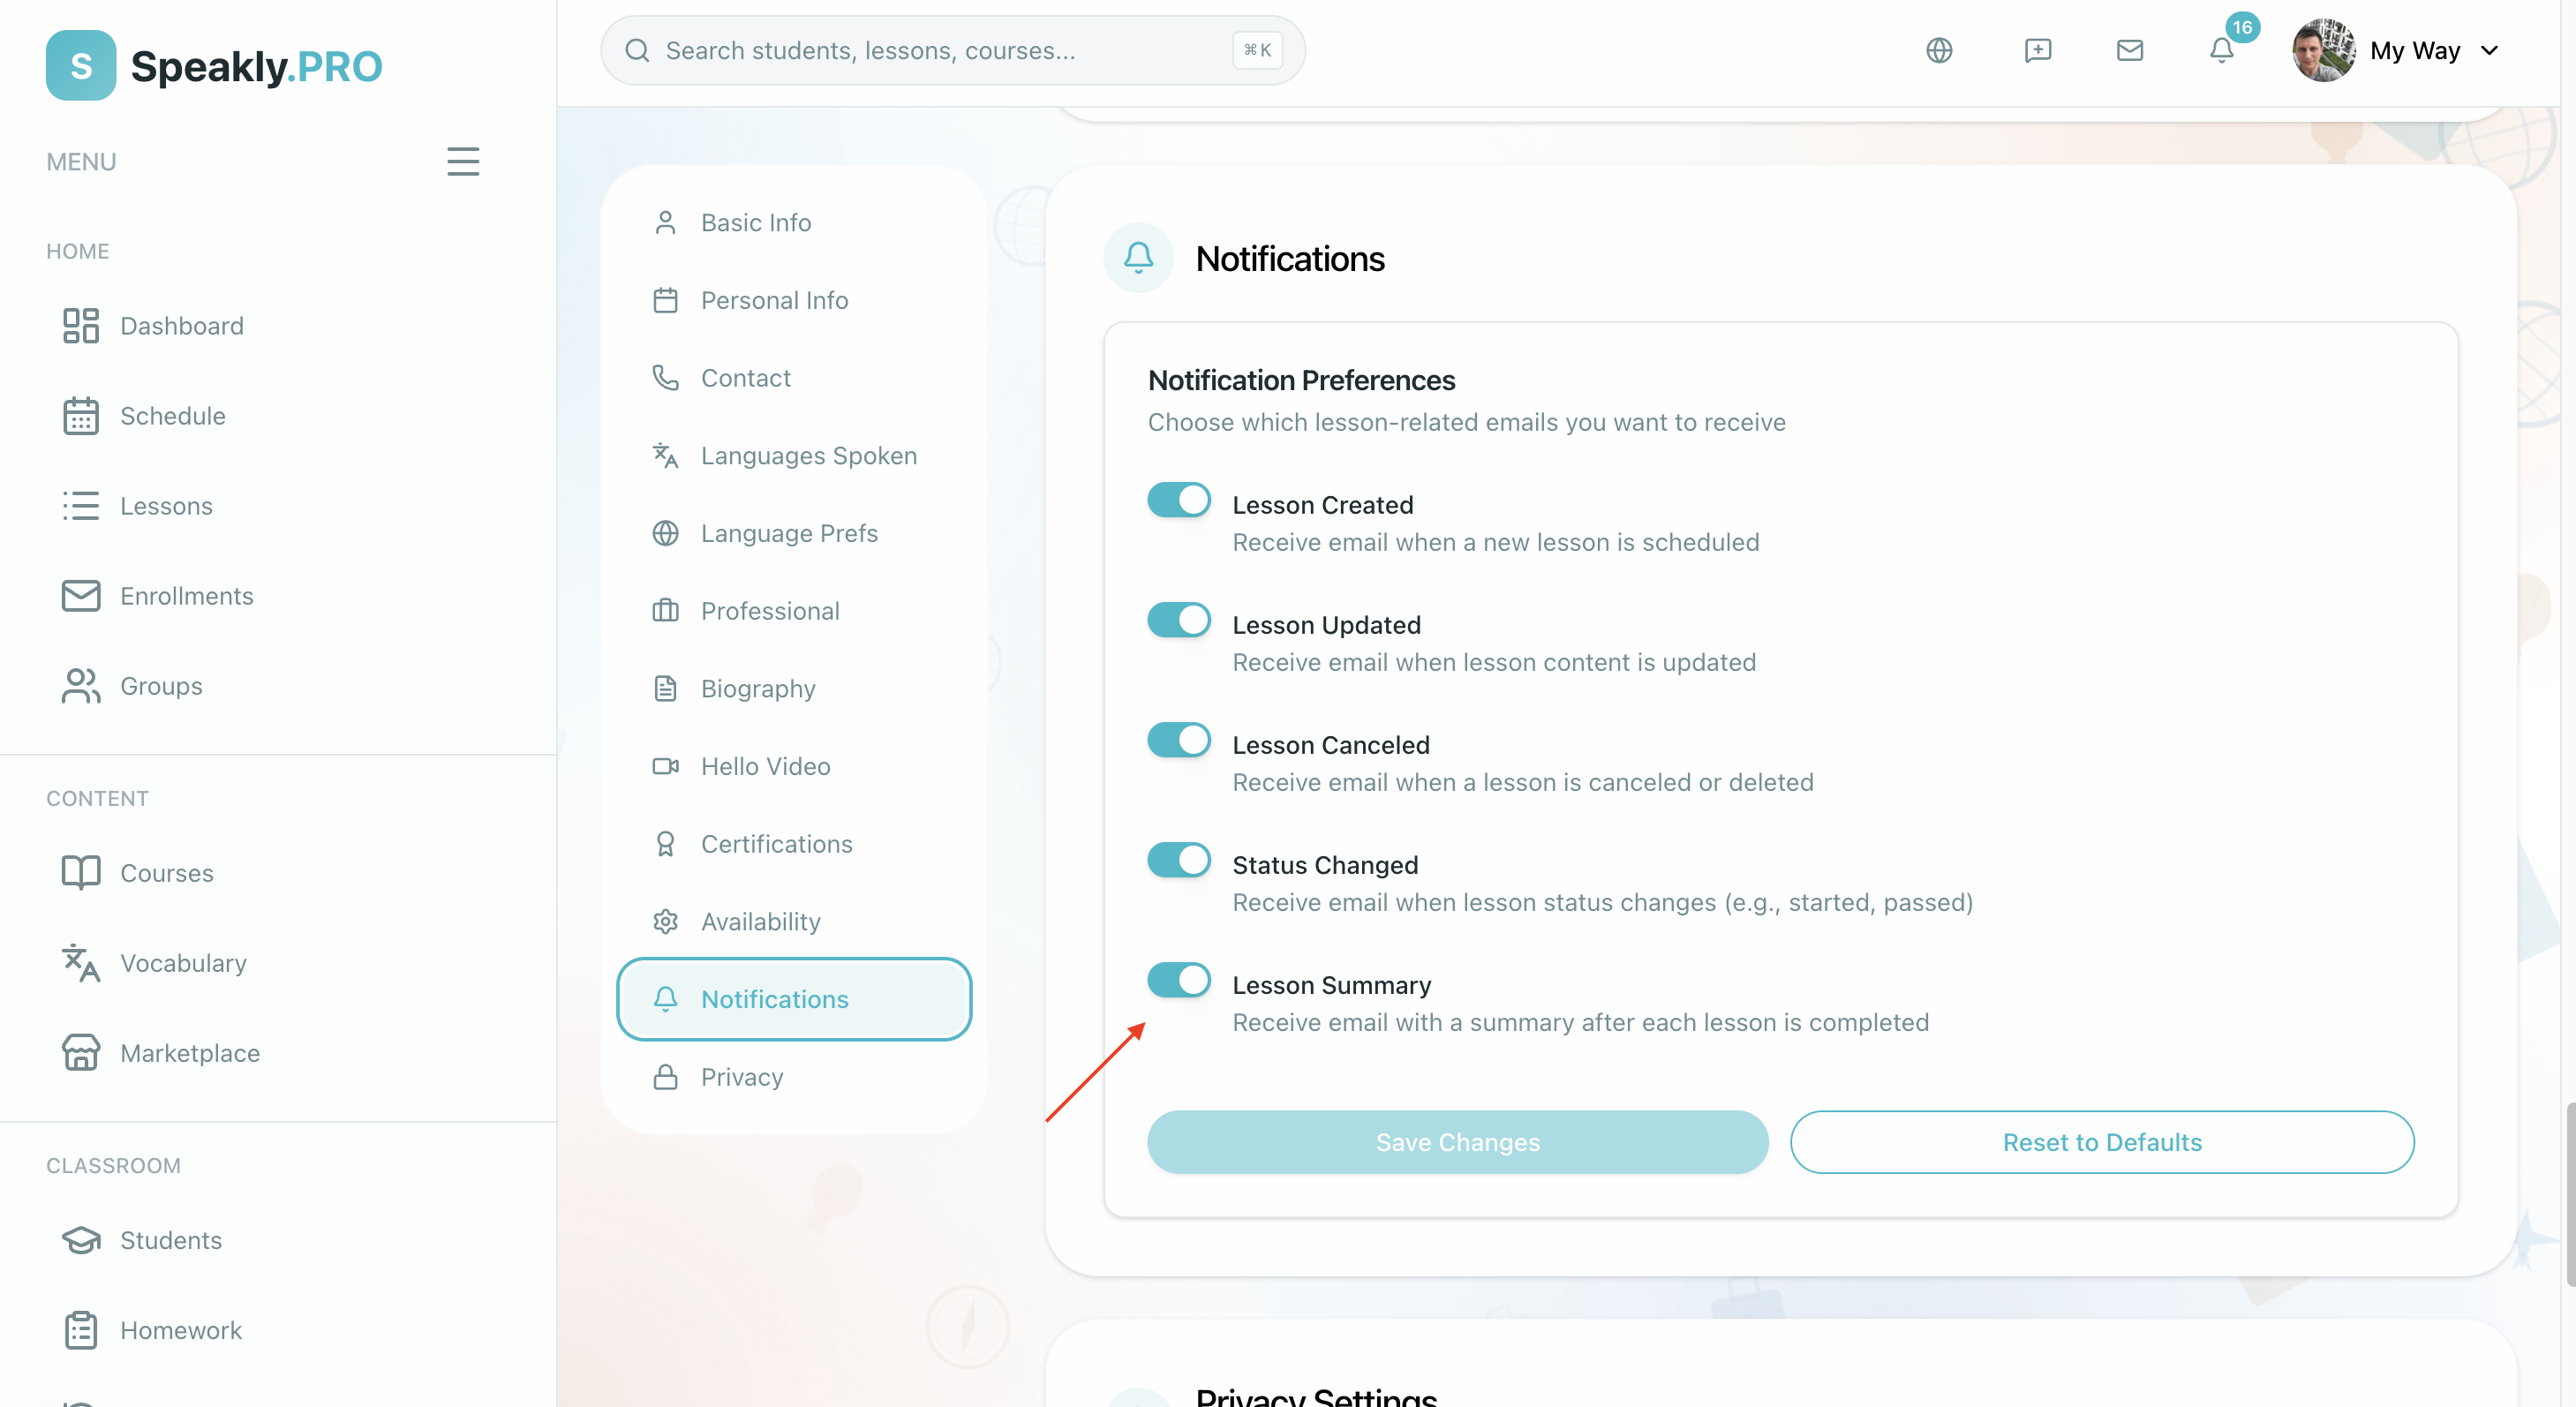
Task: Select the Language Prefs tab
Action: click(794, 533)
